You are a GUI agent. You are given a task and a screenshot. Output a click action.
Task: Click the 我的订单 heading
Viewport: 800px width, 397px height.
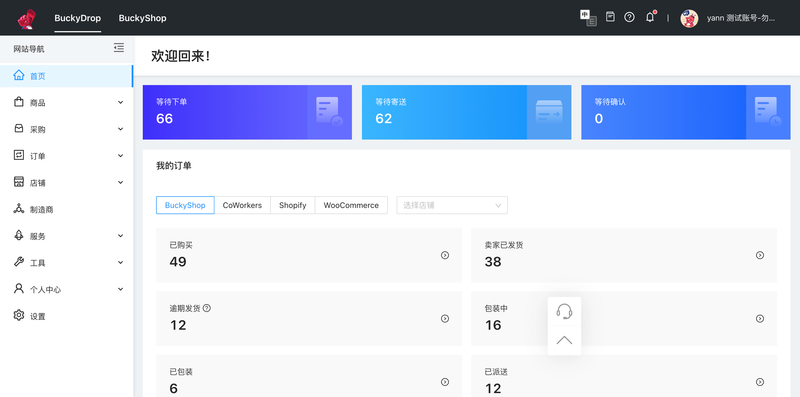point(174,166)
